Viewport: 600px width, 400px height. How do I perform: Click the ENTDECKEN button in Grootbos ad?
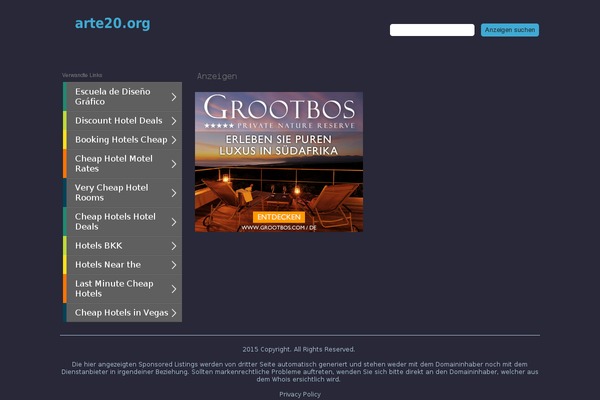(279, 217)
